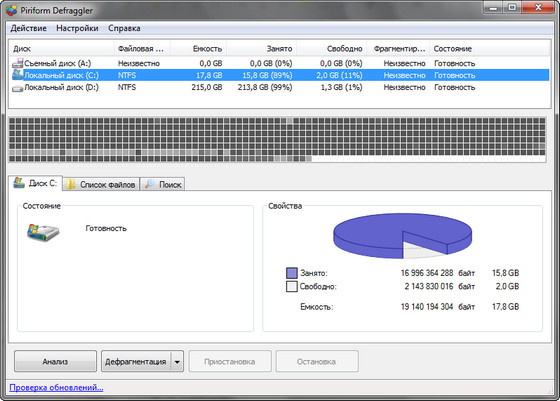Select the removable disk A: drive icon

[17, 64]
